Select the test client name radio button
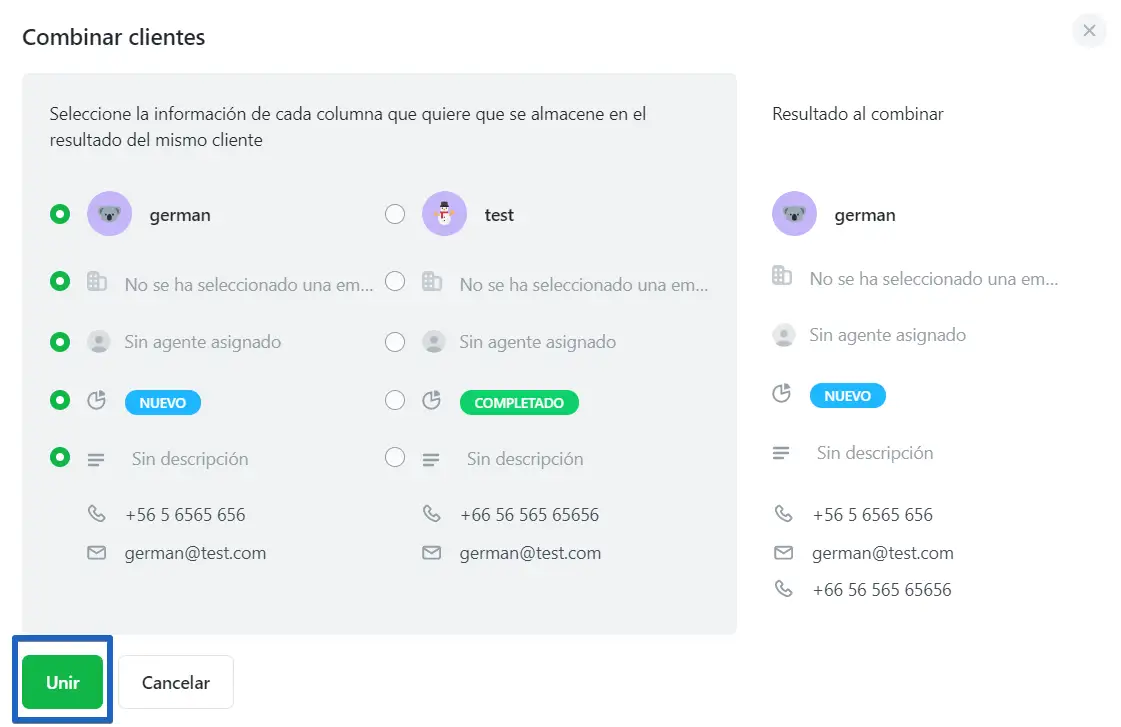1121x727 pixels. [395, 214]
